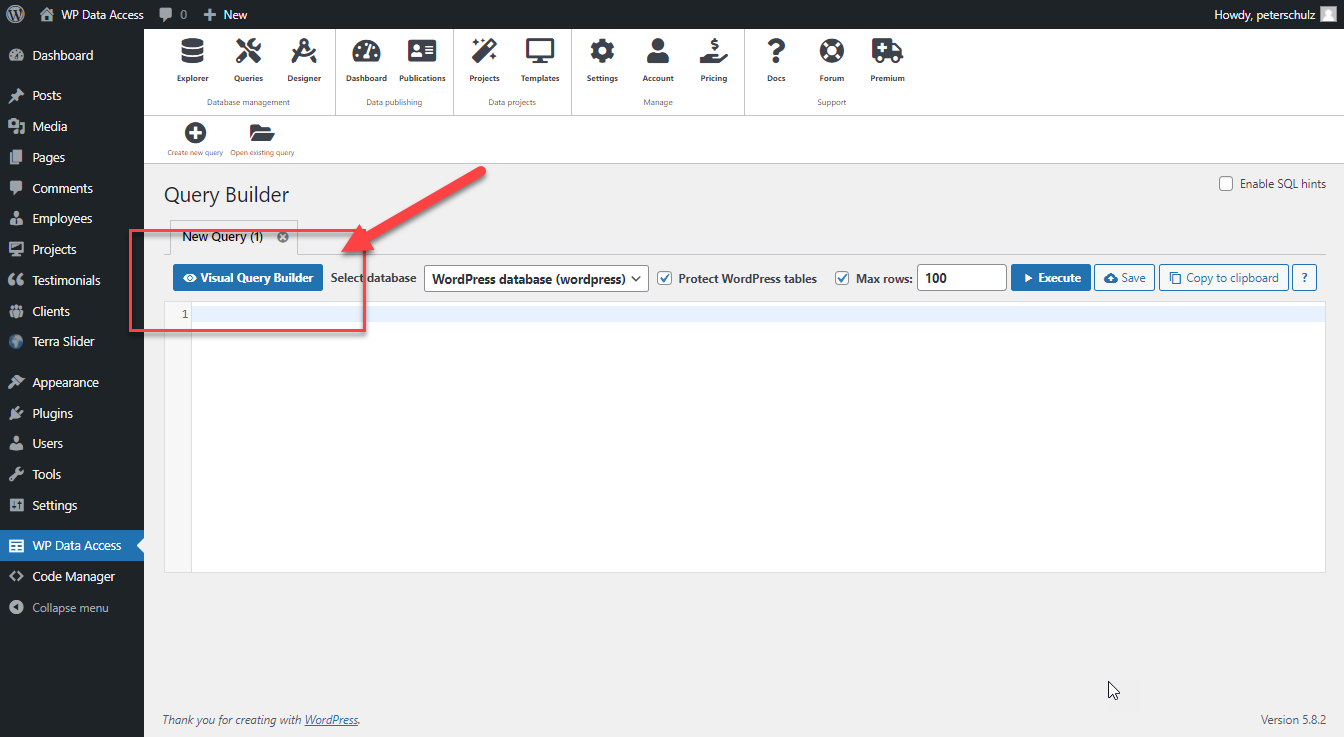
Task: Expand the WP Data Access sidebar menu
Action: (72, 544)
